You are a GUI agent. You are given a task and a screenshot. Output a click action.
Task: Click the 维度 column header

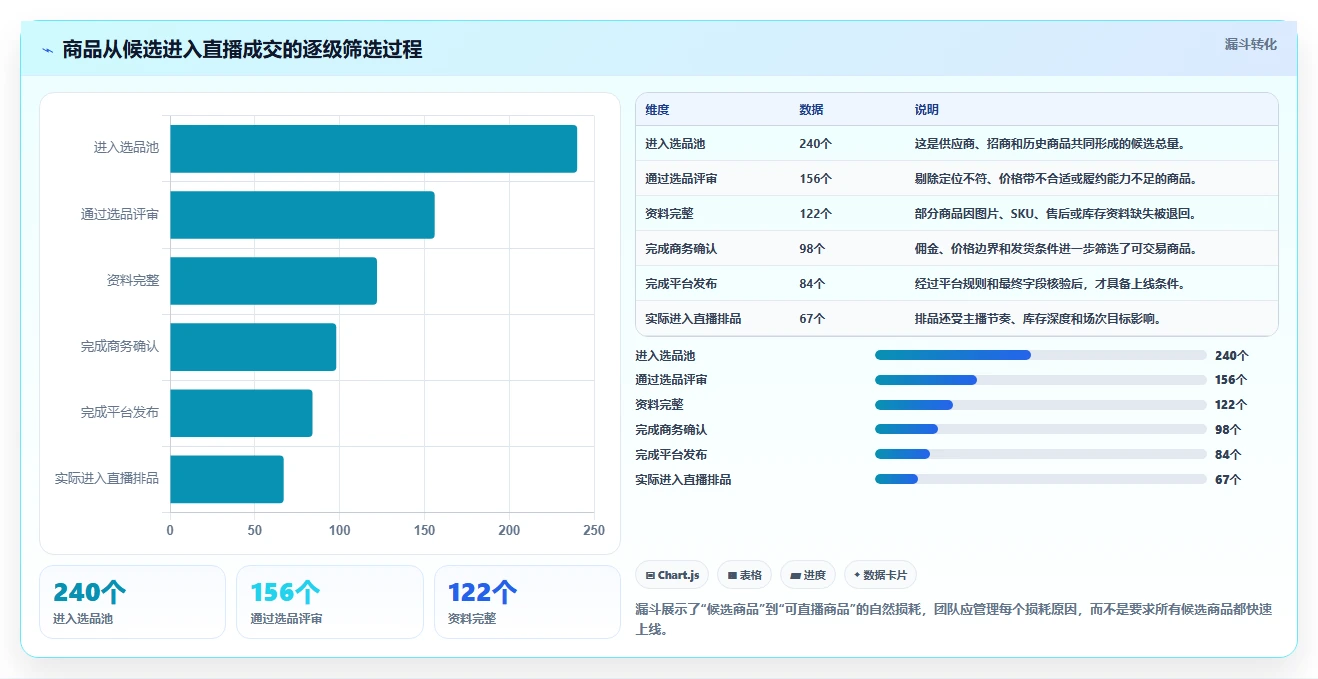click(657, 110)
